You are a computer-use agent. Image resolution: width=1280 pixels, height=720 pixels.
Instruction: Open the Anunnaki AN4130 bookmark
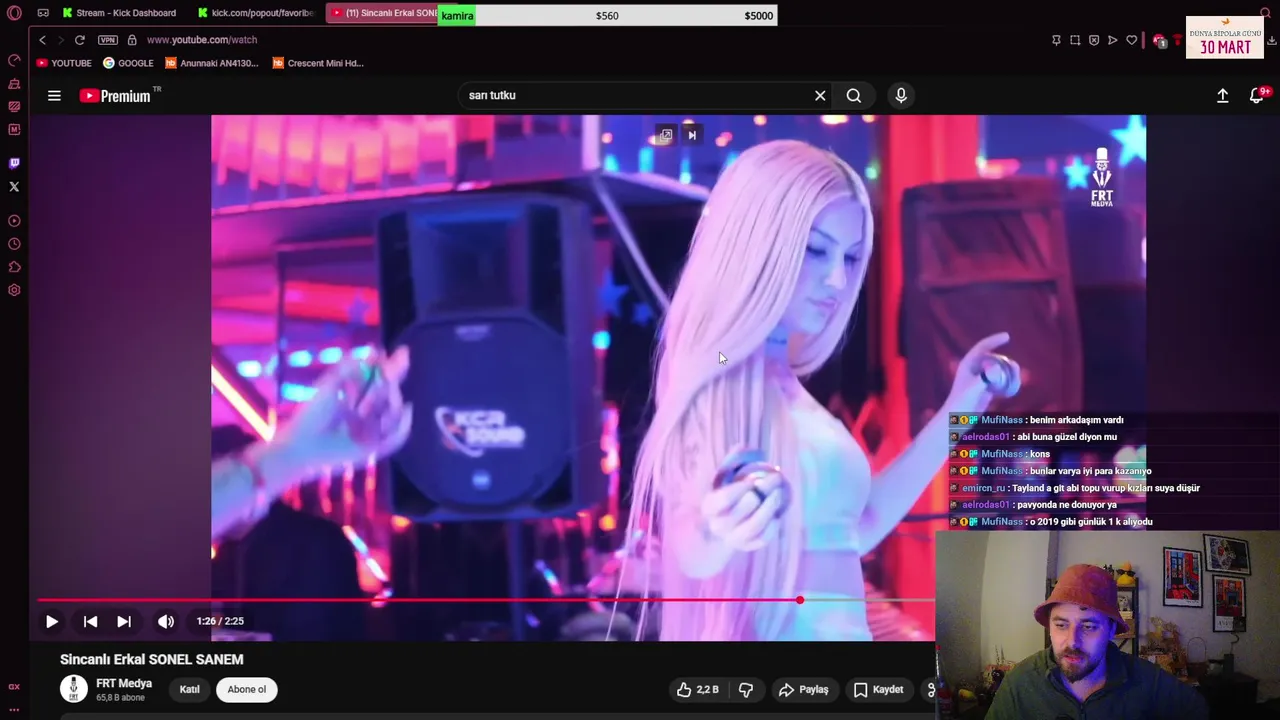(x=212, y=63)
